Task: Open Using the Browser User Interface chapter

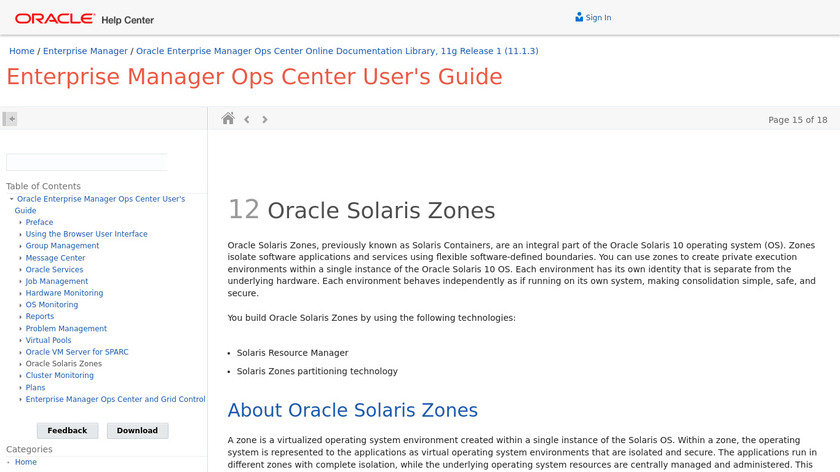Action: (x=86, y=234)
